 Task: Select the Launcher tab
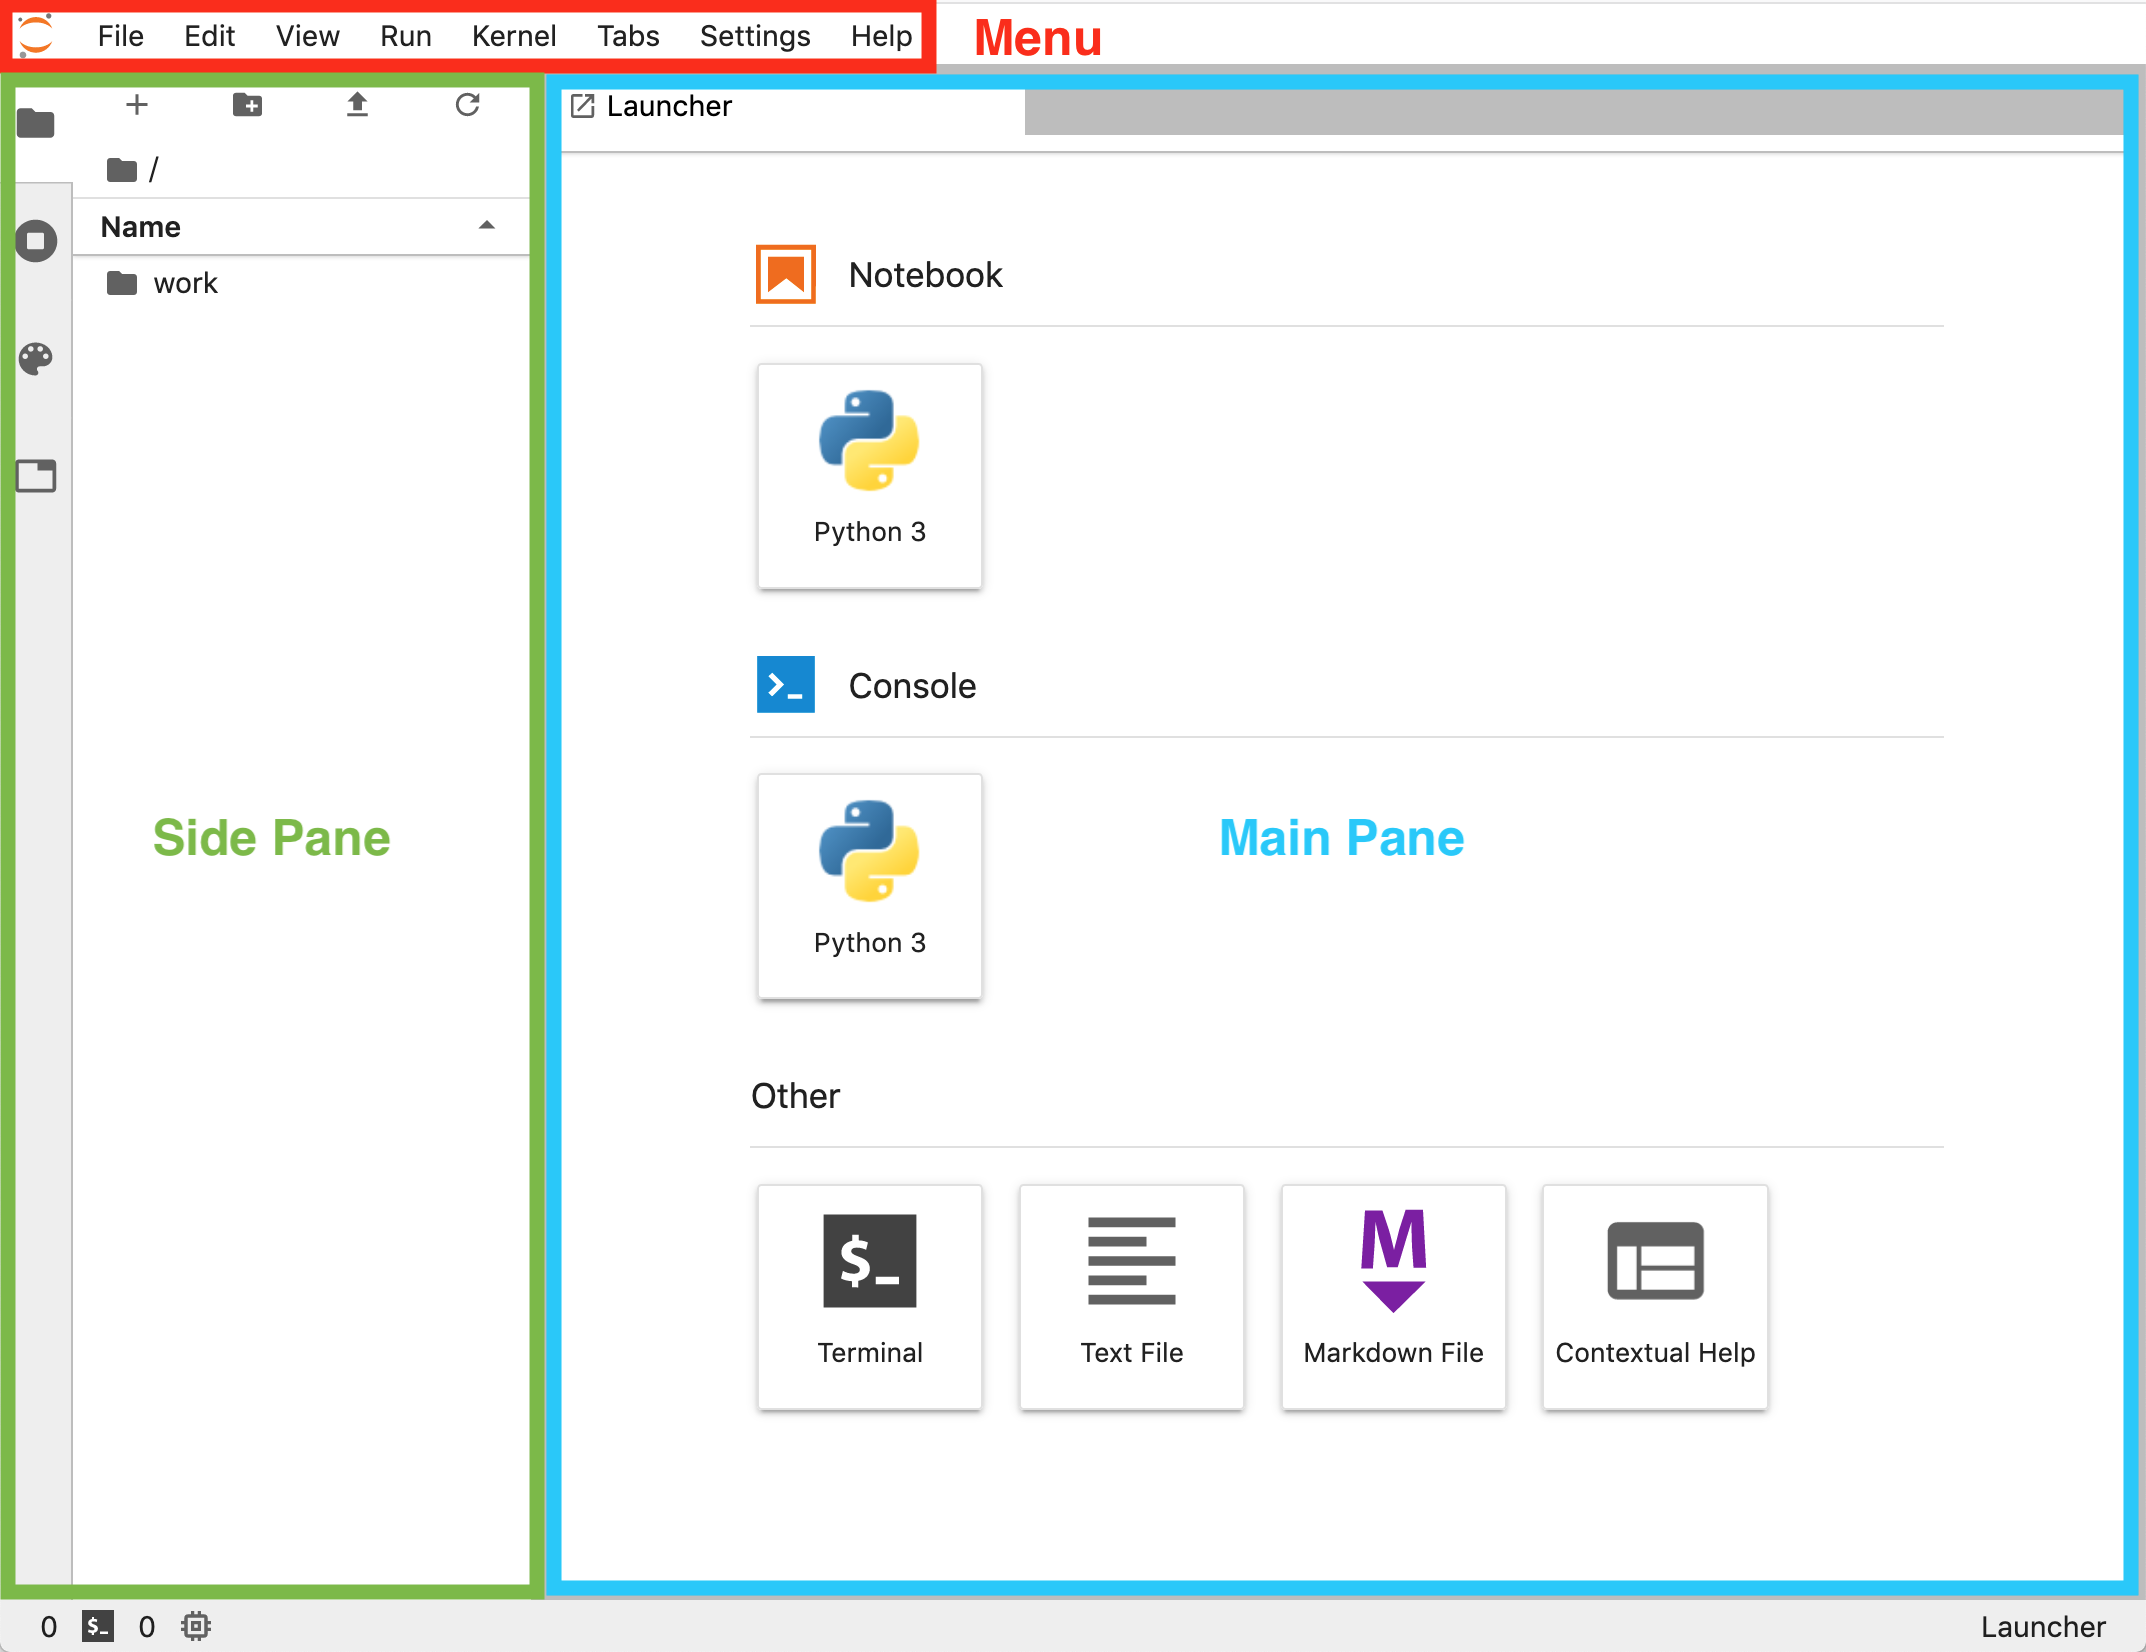793,107
